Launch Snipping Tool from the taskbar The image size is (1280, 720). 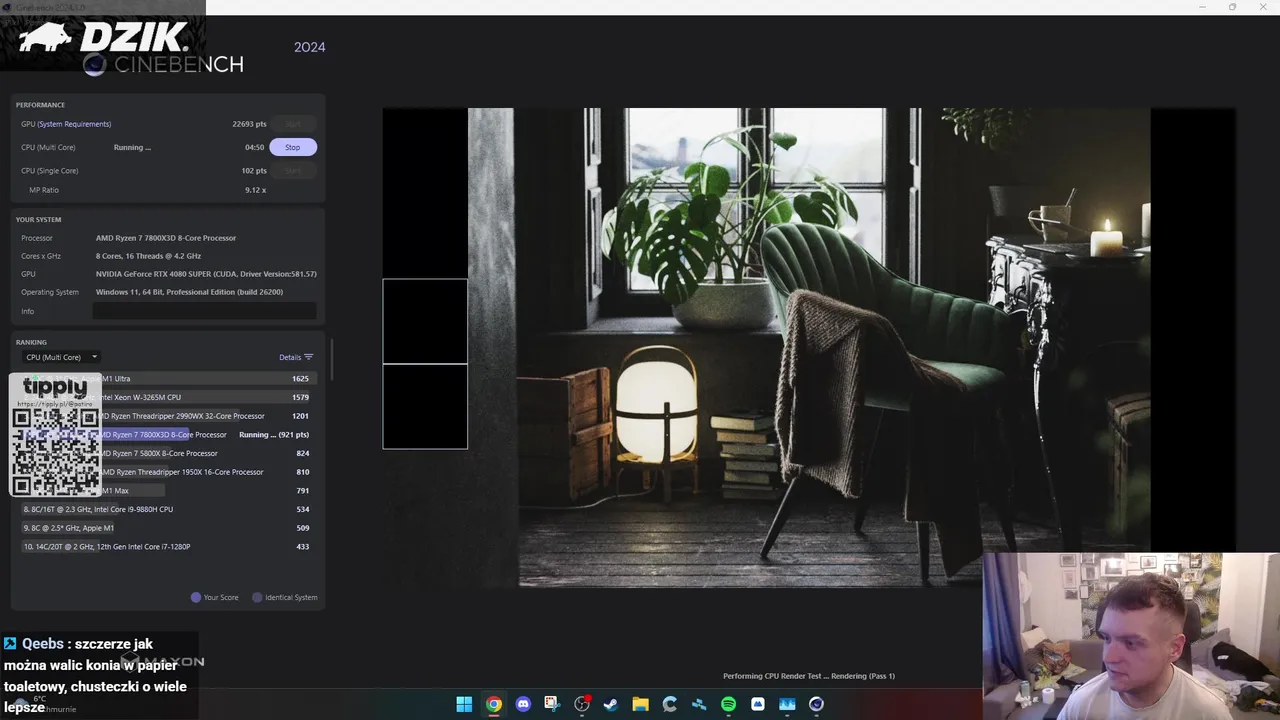click(552, 704)
